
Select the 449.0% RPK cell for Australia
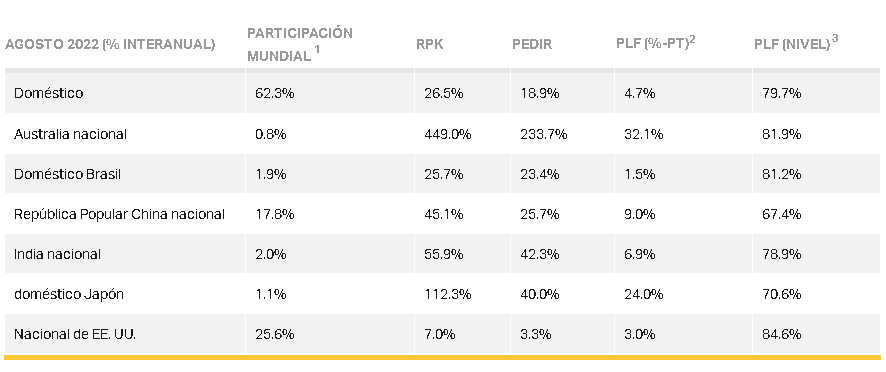click(448, 134)
